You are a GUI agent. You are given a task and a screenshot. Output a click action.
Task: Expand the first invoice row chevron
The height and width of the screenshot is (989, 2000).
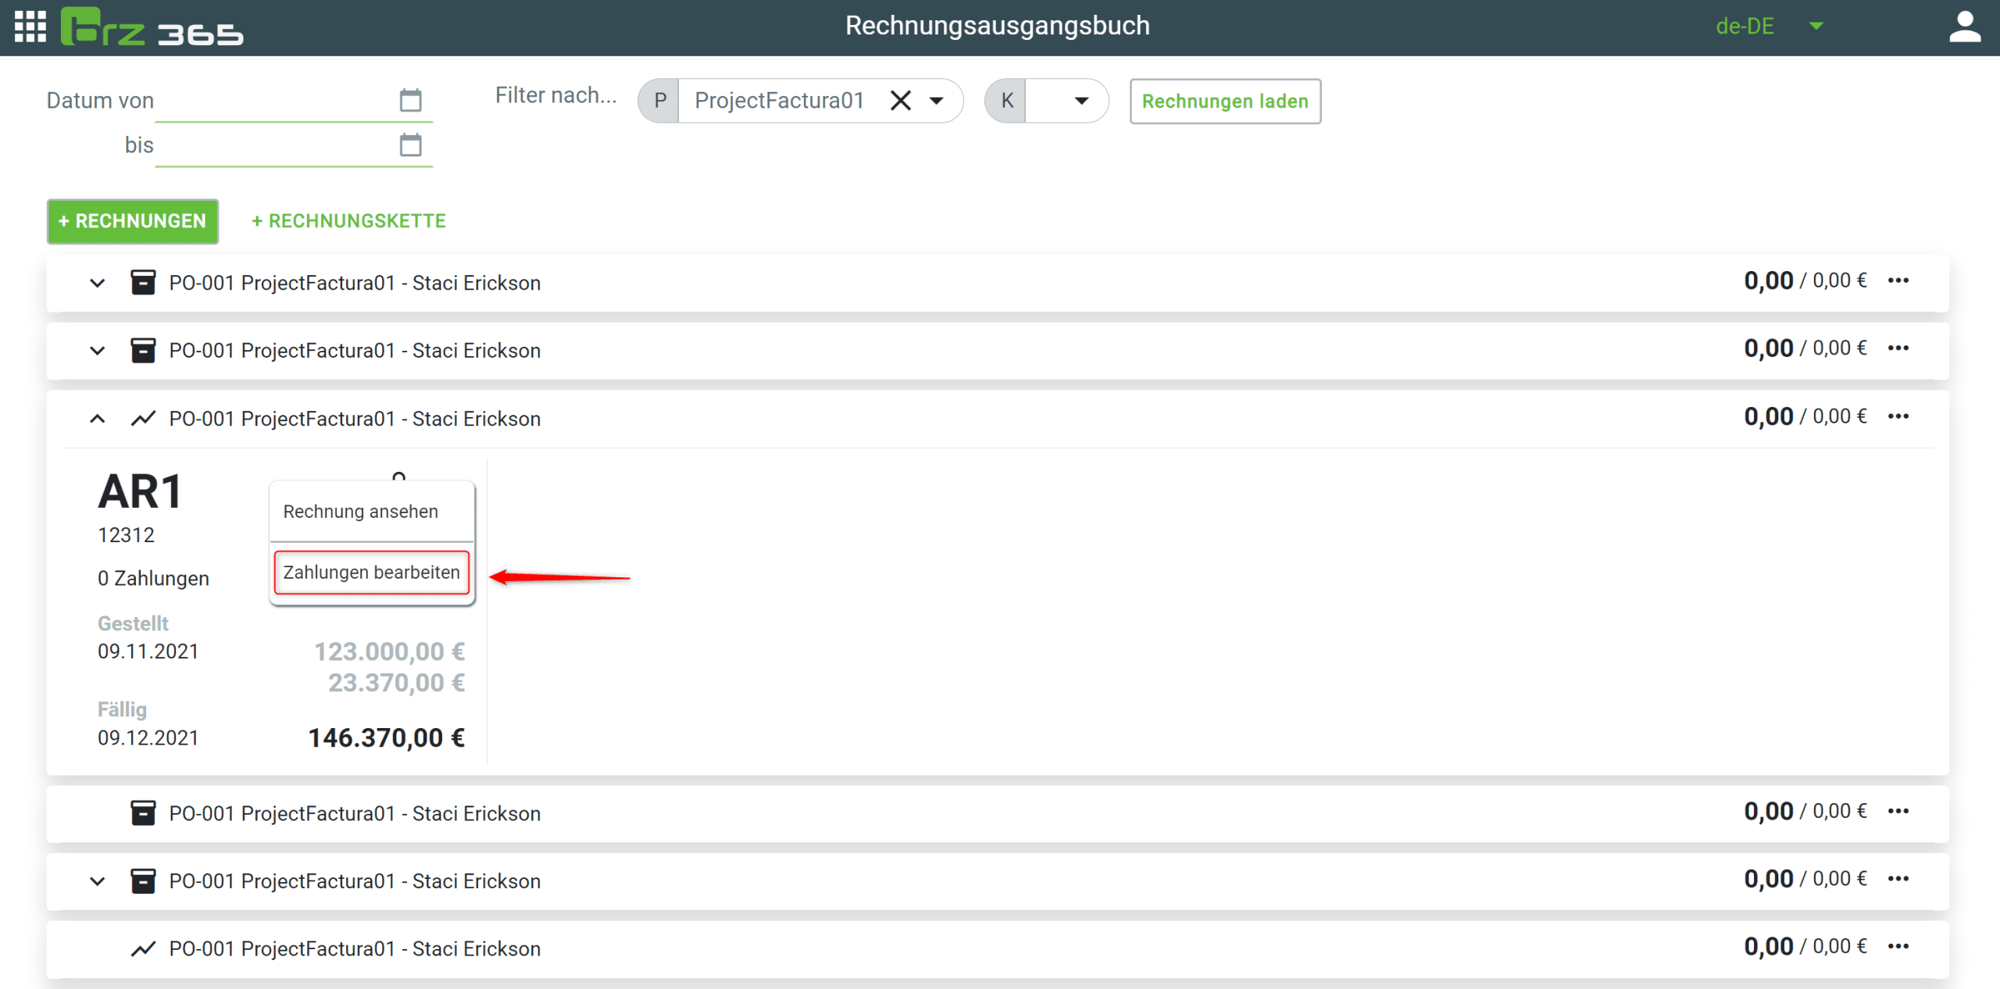tap(97, 283)
